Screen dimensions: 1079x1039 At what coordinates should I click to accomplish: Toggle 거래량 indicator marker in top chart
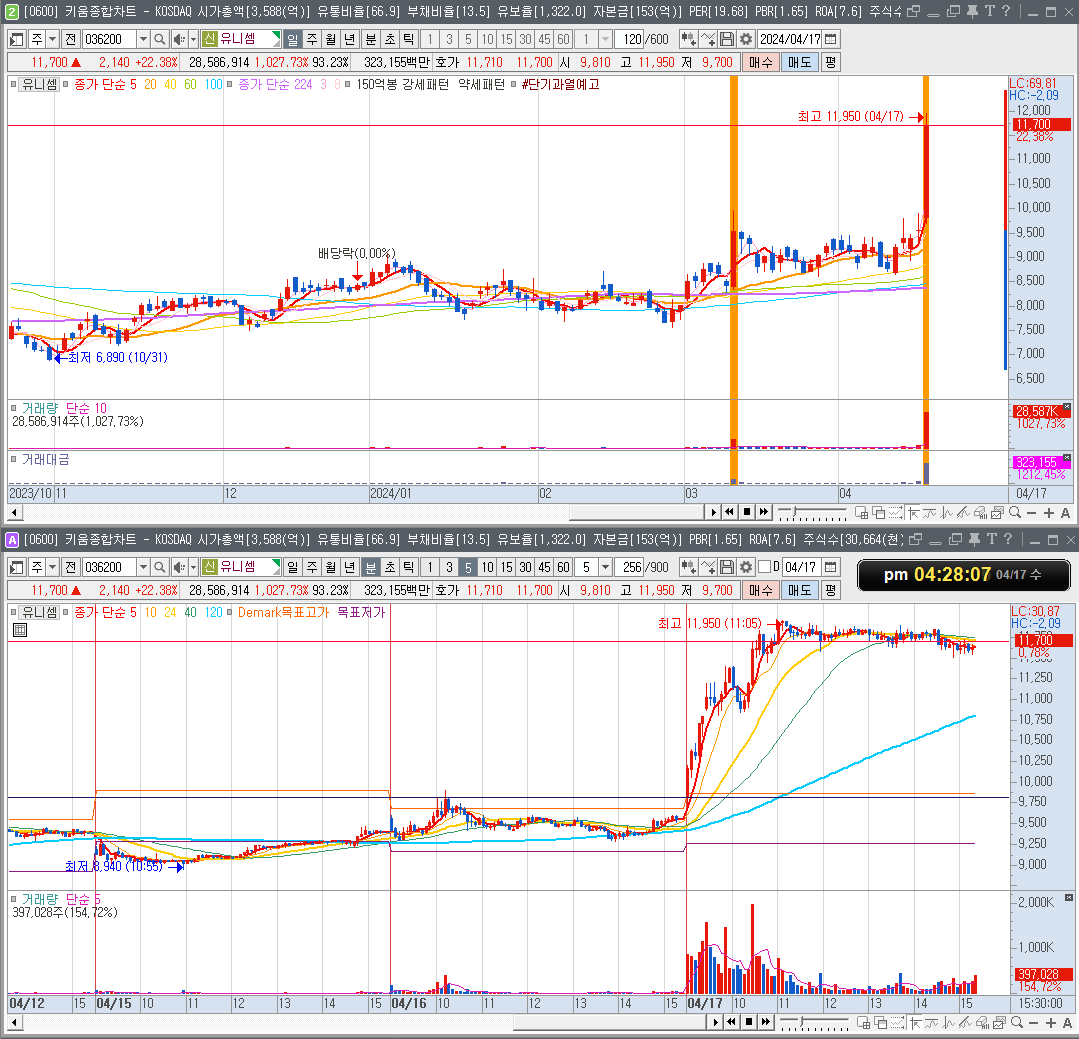tap(14, 407)
